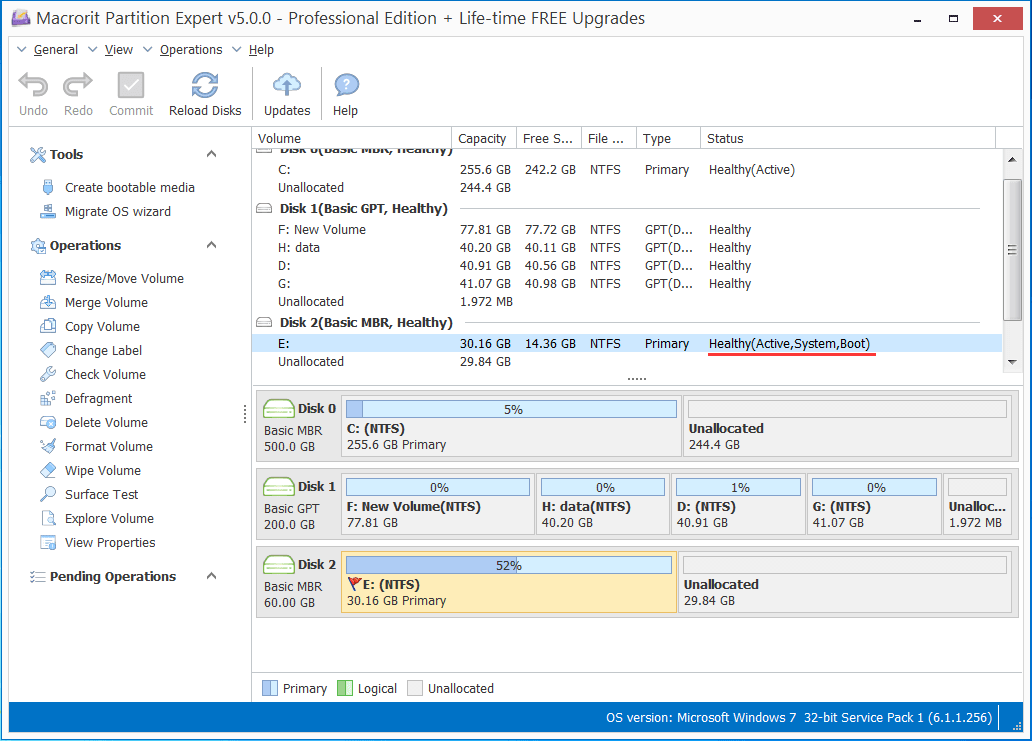
Task: Collapse the Tools section
Action: [x=211, y=154]
